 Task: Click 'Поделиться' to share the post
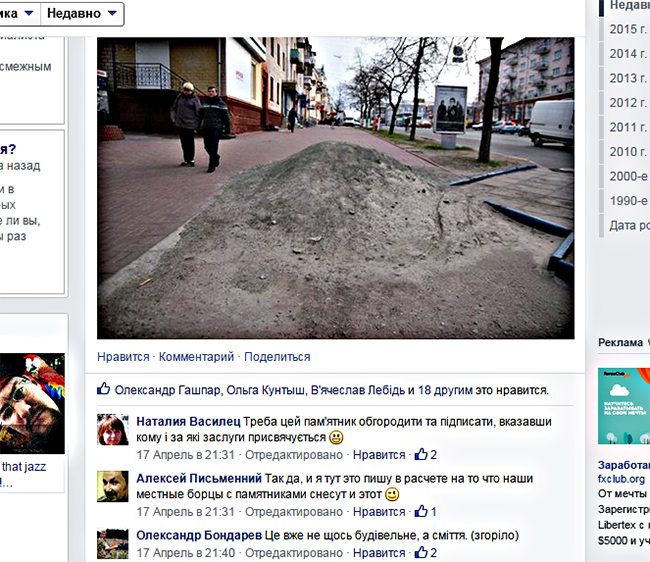pos(277,357)
